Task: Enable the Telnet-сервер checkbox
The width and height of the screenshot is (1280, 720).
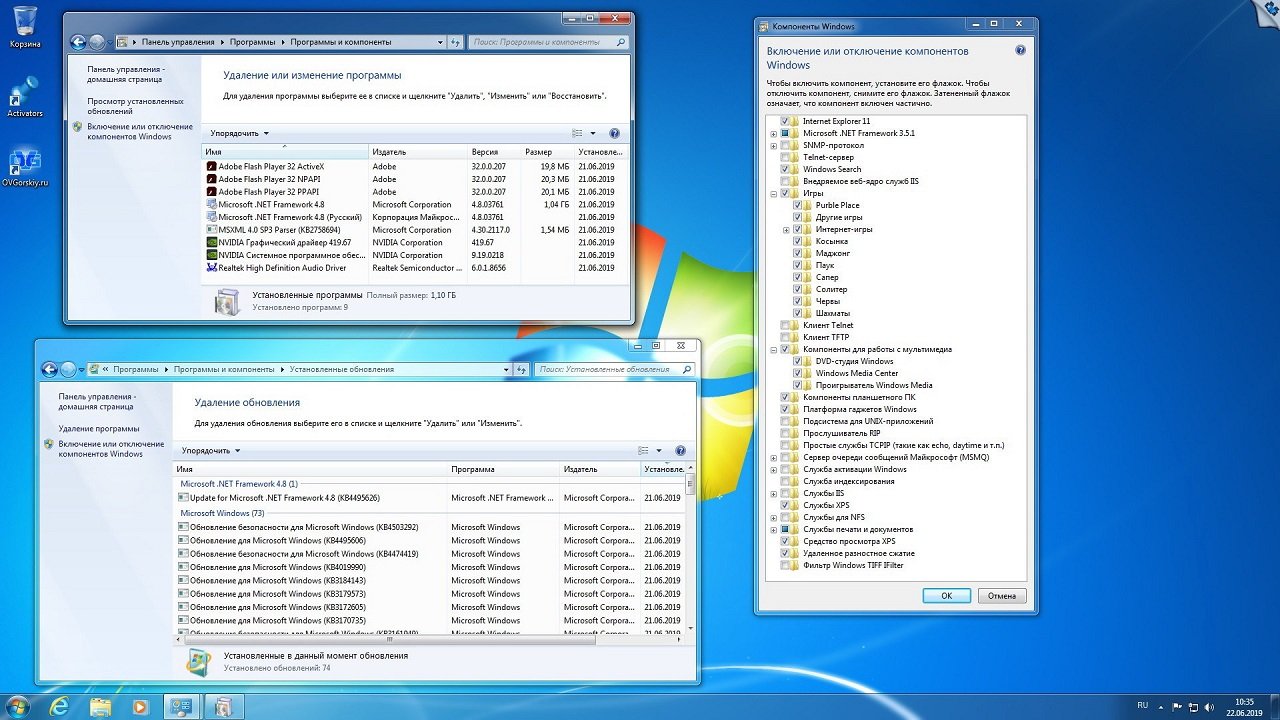Action: pos(785,157)
